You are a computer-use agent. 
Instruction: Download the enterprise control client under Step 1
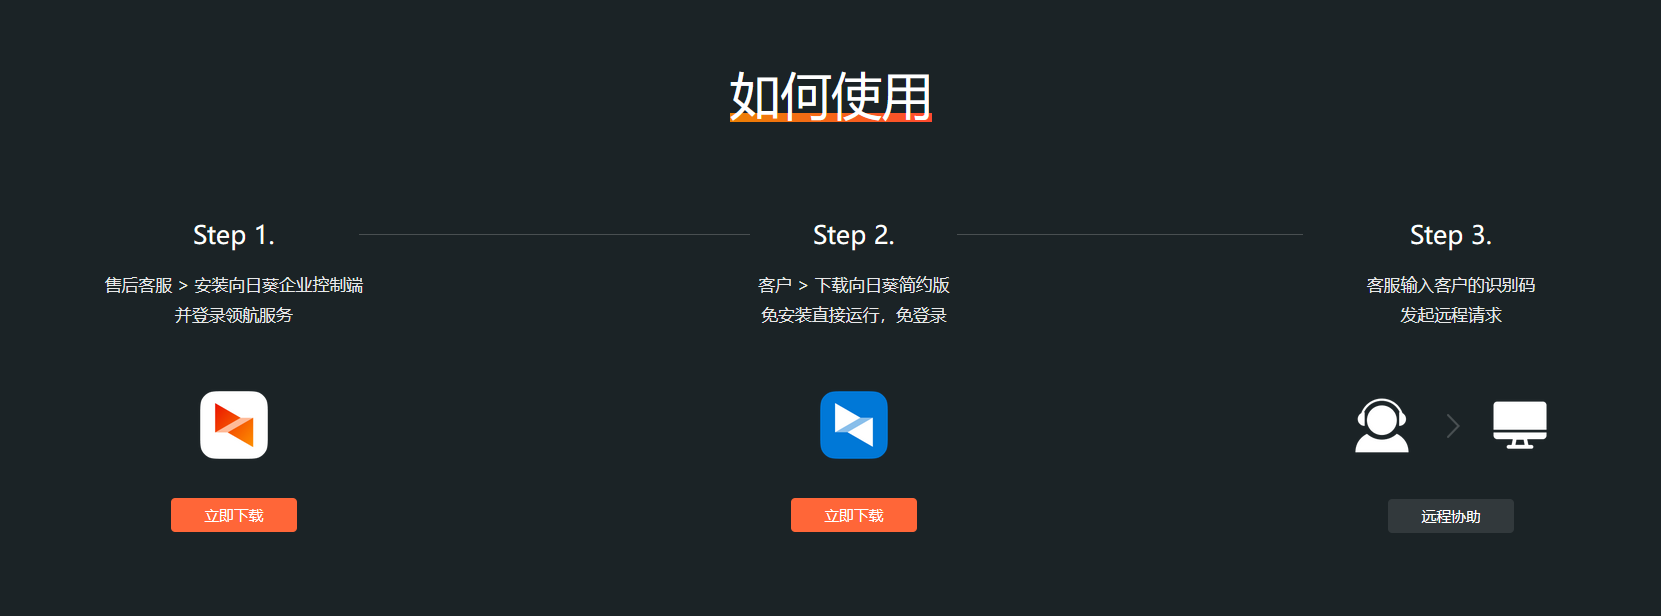(x=234, y=515)
